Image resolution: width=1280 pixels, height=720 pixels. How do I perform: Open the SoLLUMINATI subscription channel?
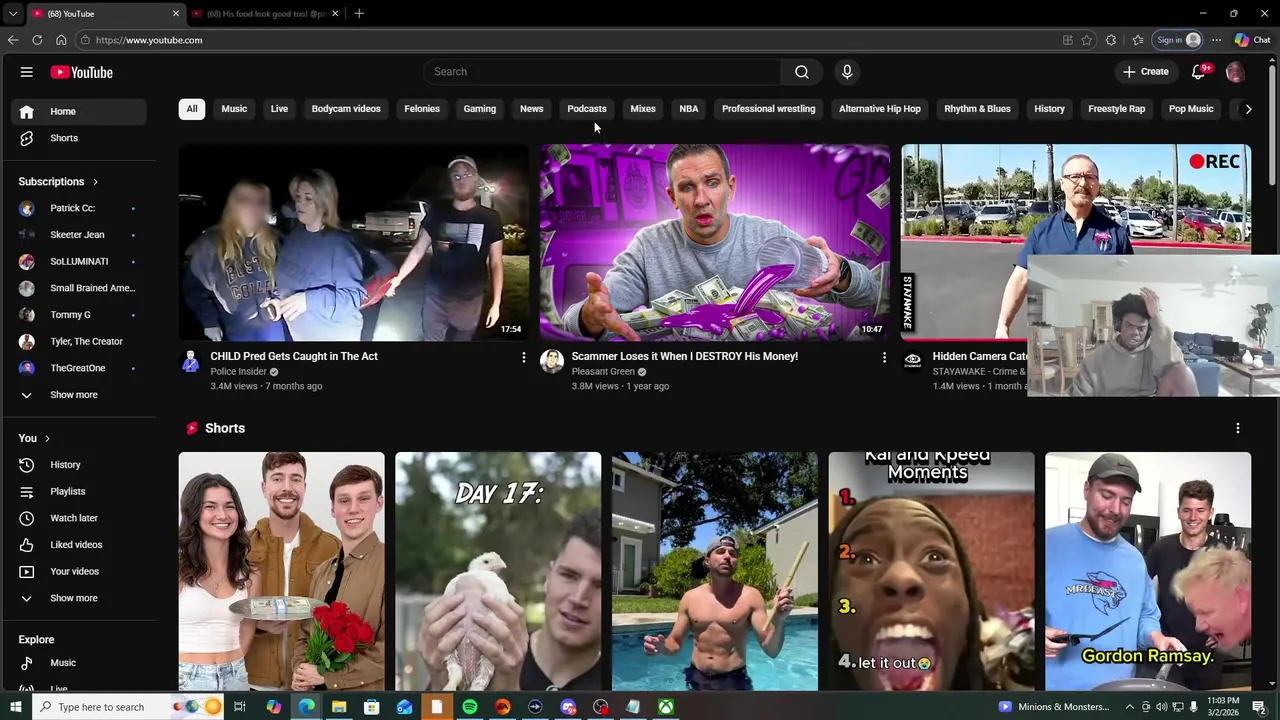(x=79, y=261)
